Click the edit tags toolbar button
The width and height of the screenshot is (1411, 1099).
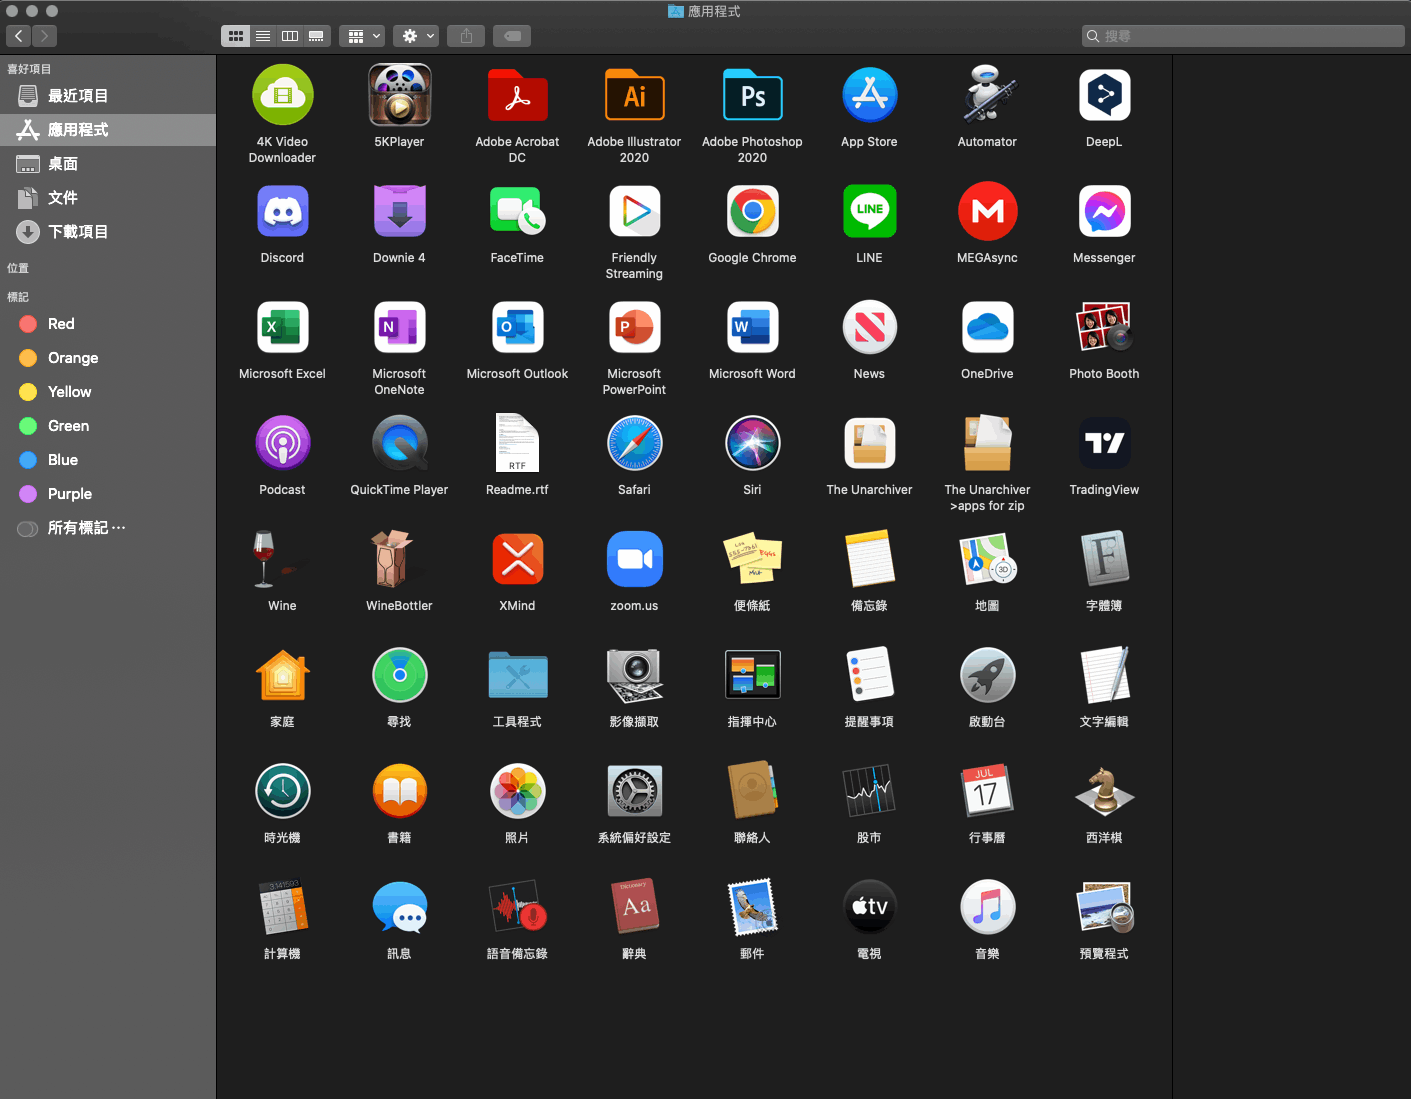tap(512, 36)
